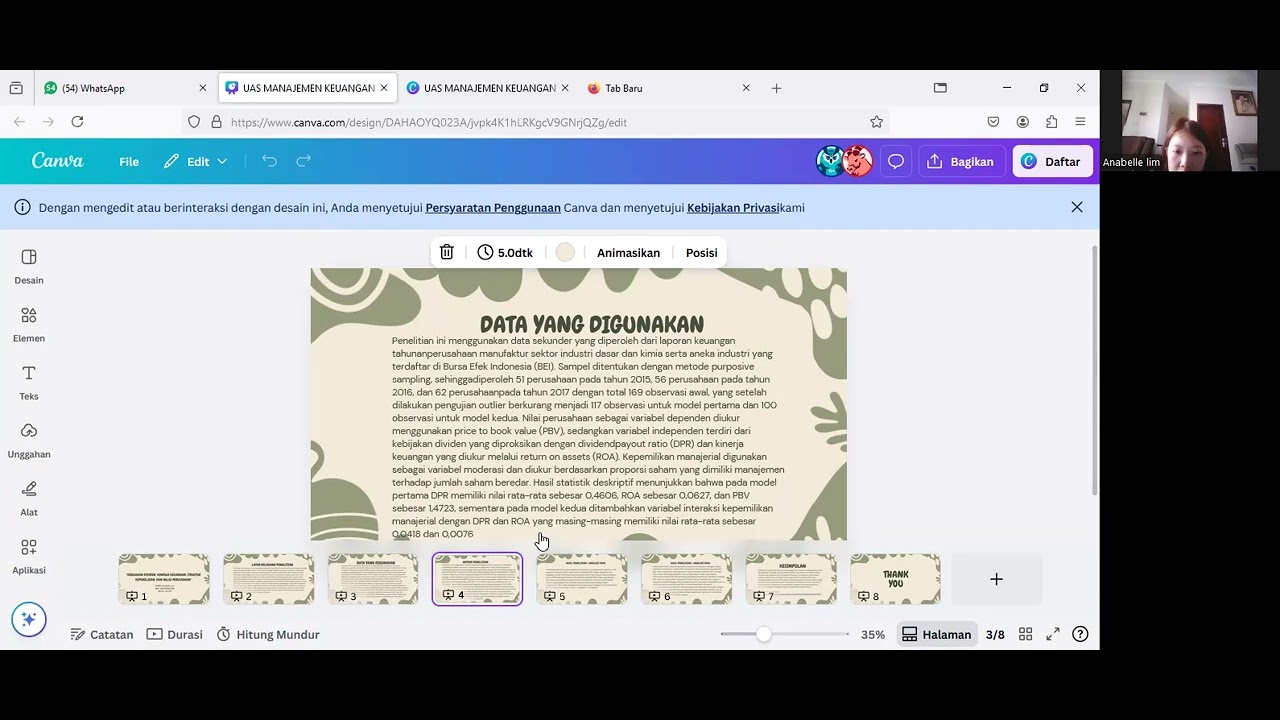Enter fullscreen presentation mode

click(1053, 634)
